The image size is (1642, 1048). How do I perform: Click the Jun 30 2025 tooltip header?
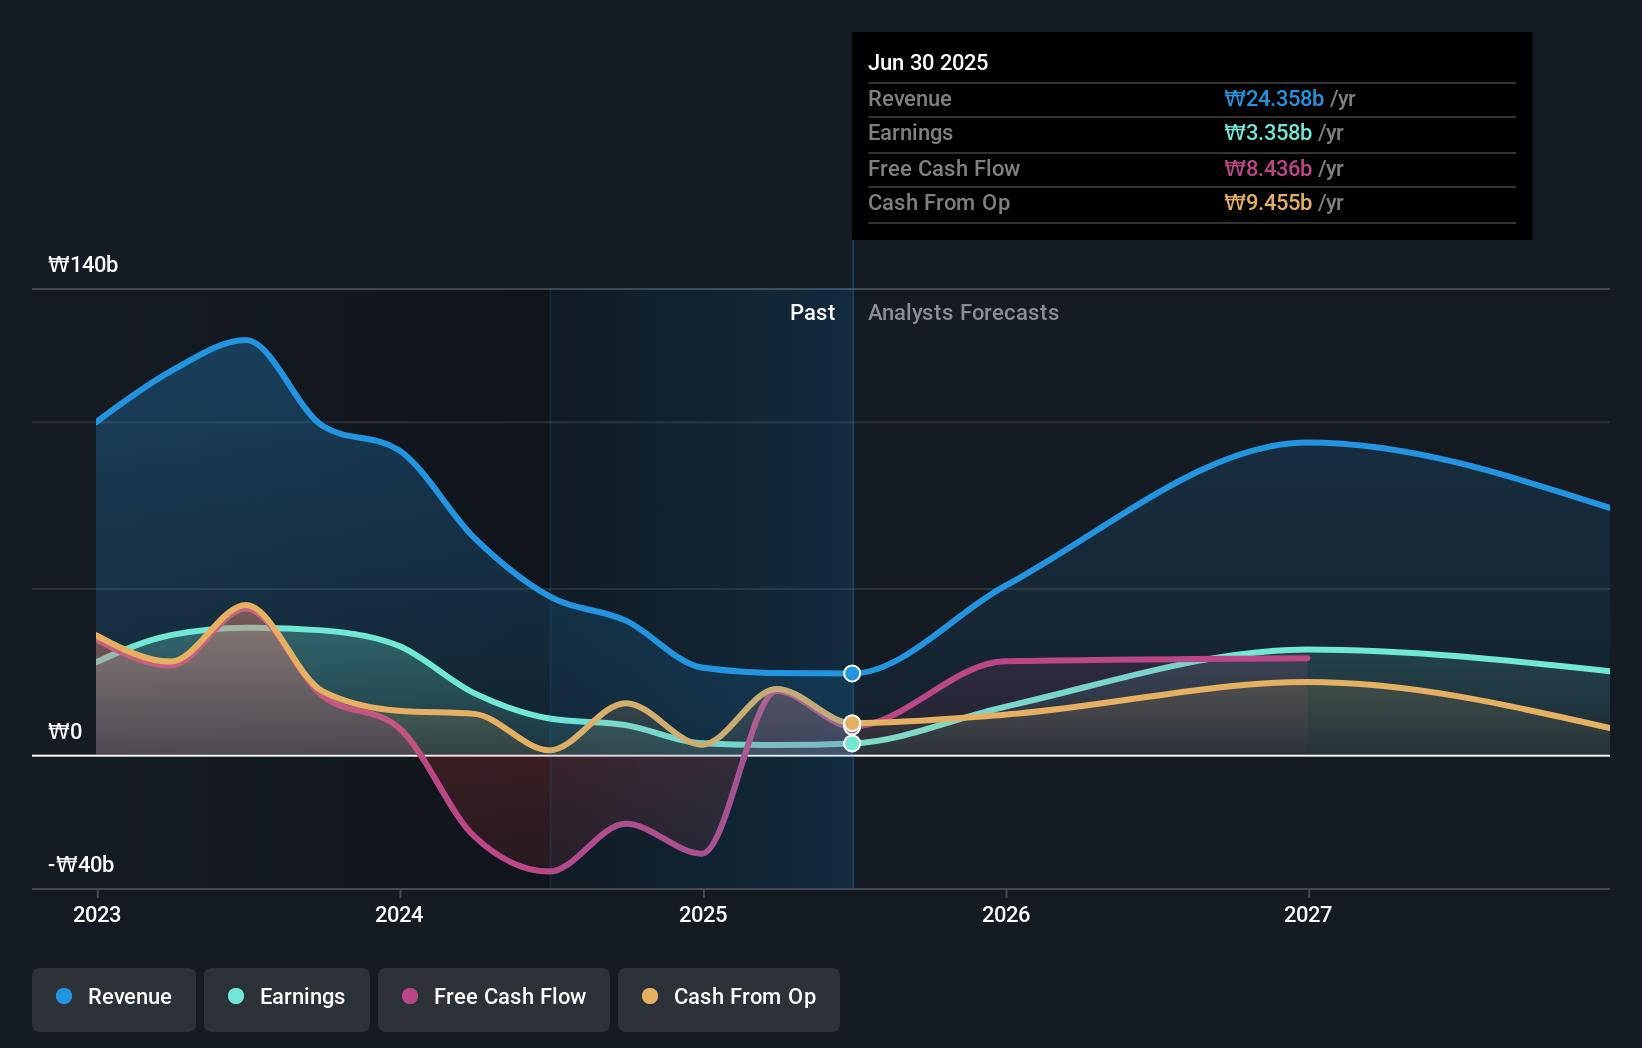coord(928,62)
